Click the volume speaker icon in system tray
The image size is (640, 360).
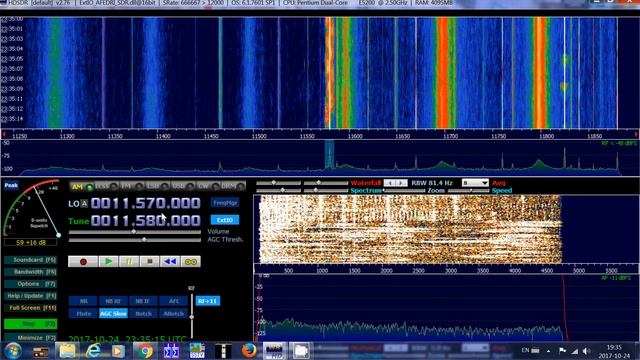(587, 351)
